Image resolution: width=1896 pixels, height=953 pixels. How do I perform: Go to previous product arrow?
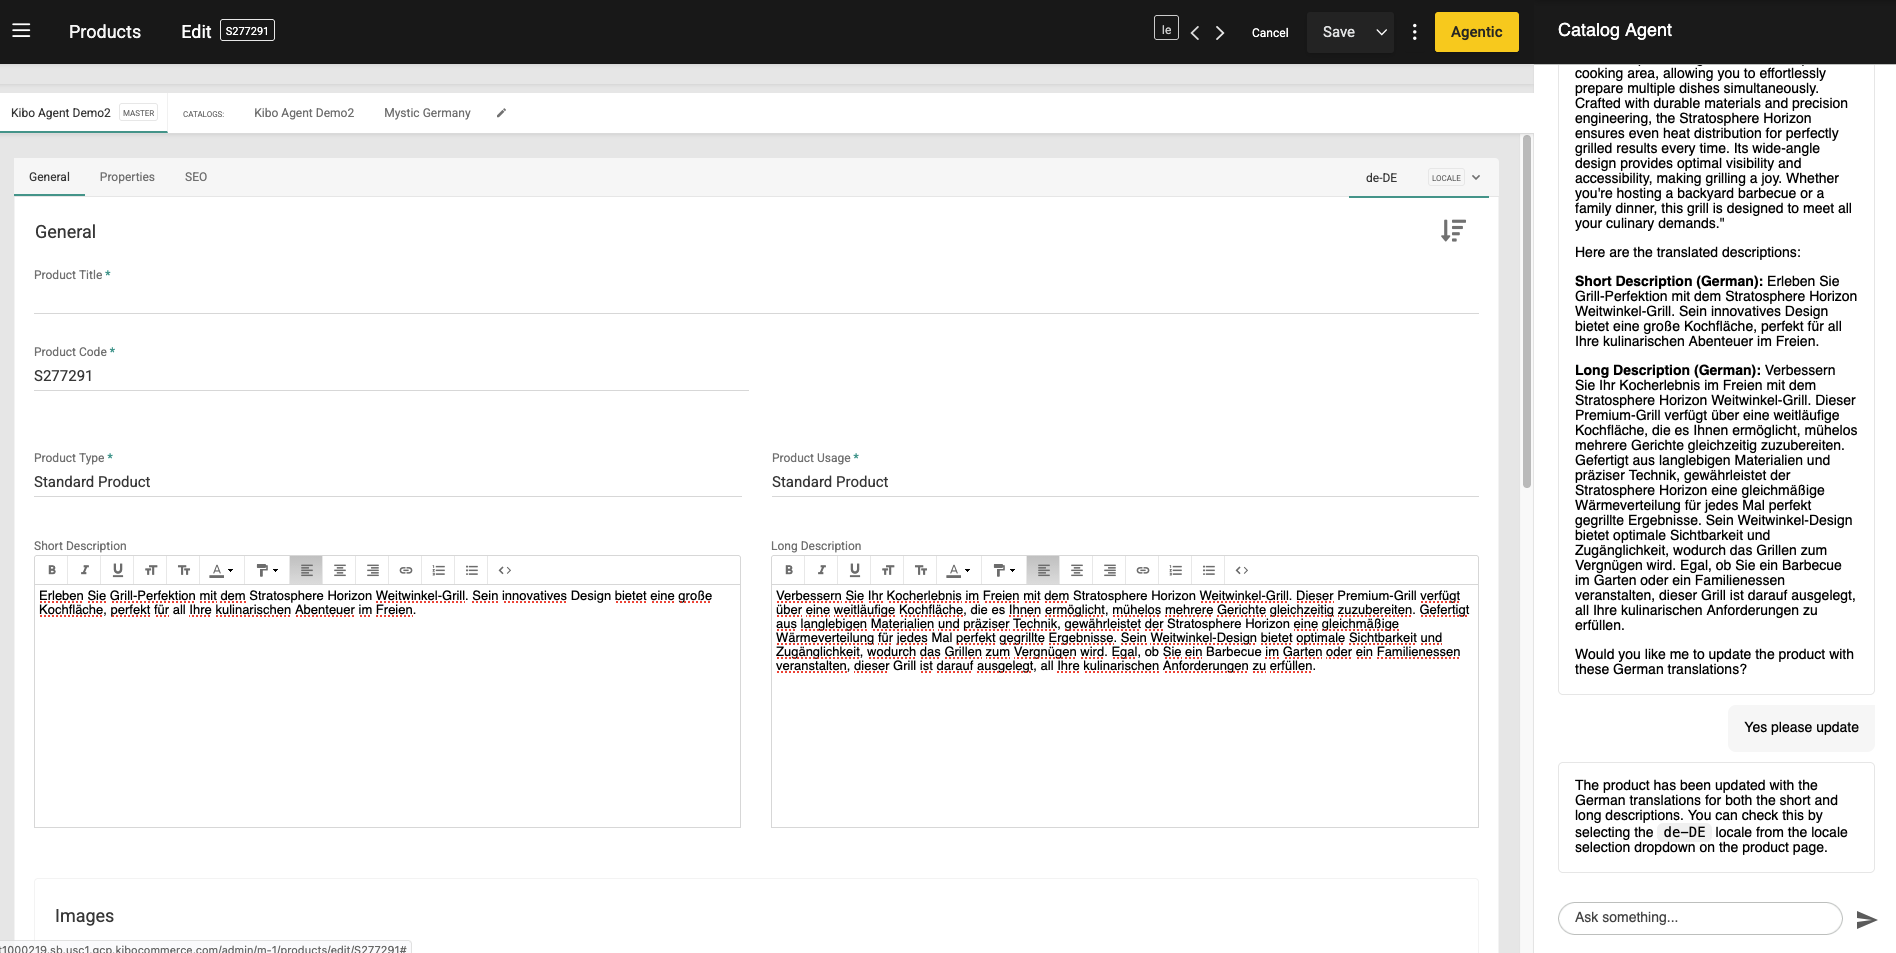[1195, 33]
